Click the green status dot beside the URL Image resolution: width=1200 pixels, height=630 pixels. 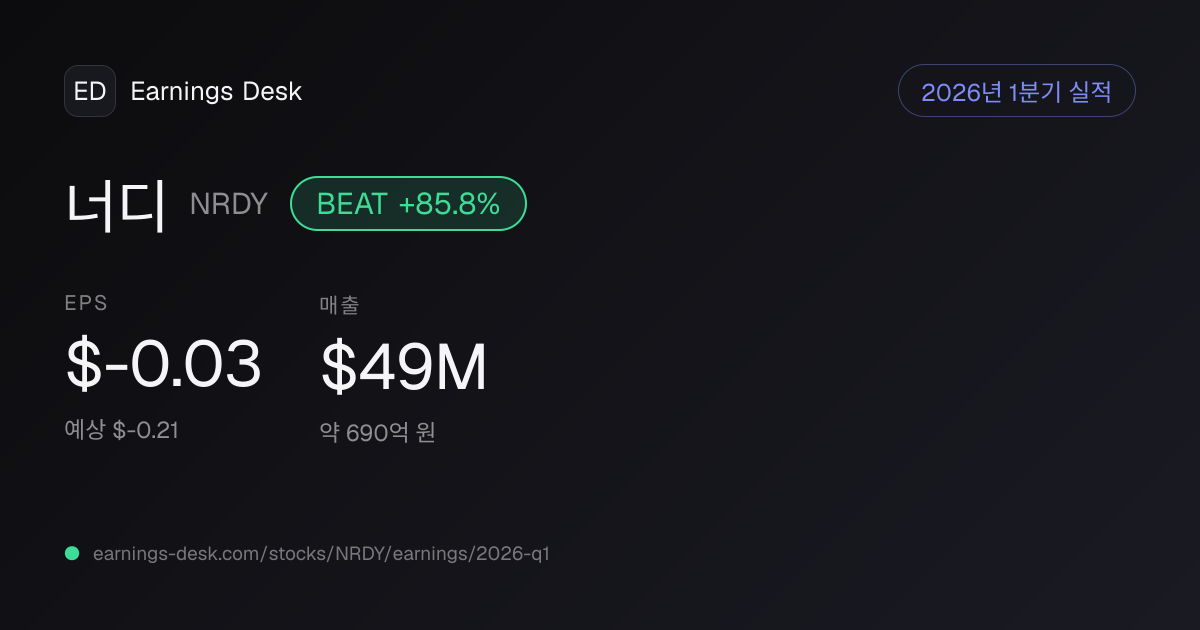(72, 553)
